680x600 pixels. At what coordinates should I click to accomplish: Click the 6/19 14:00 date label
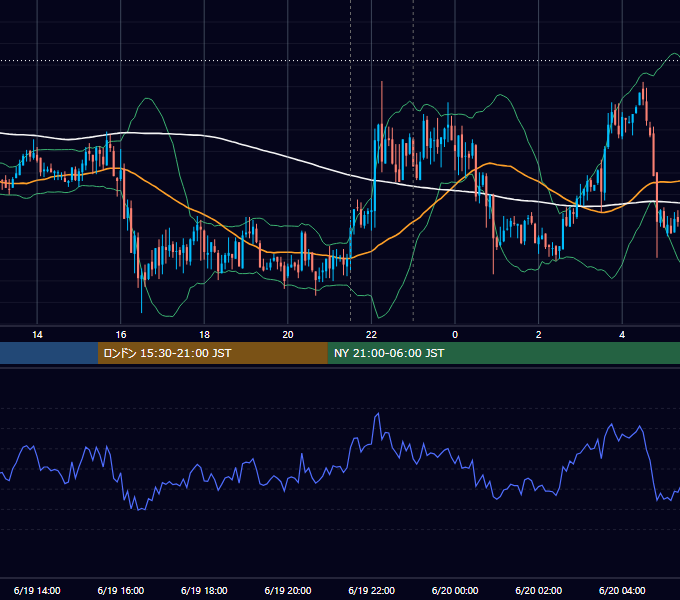[x=37, y=590]
